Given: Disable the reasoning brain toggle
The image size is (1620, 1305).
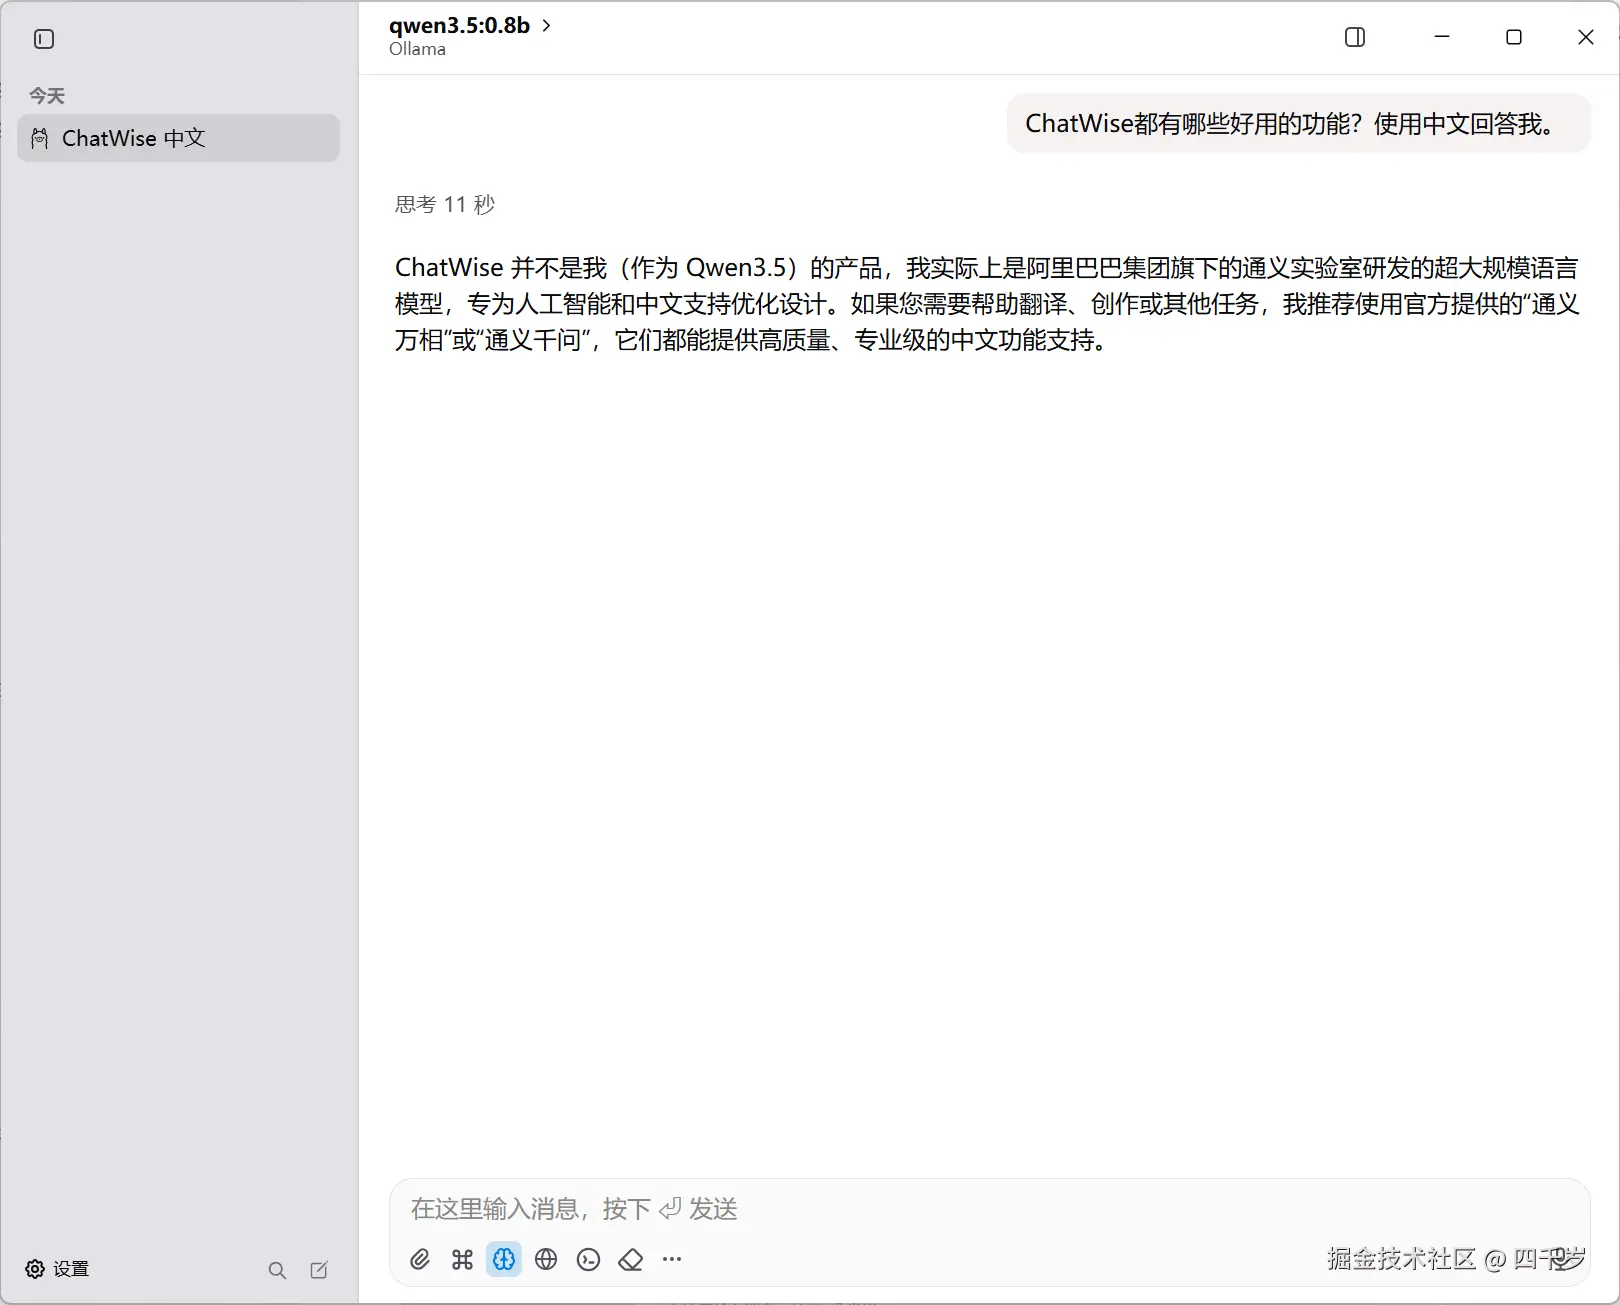Looking at the screenshot, I should [504, 1259].
